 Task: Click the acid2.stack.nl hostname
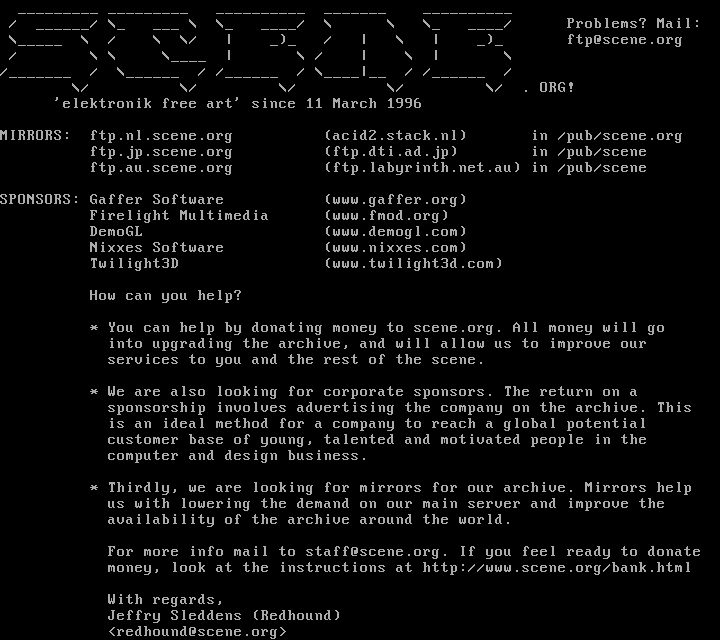(x=395, y=136)
